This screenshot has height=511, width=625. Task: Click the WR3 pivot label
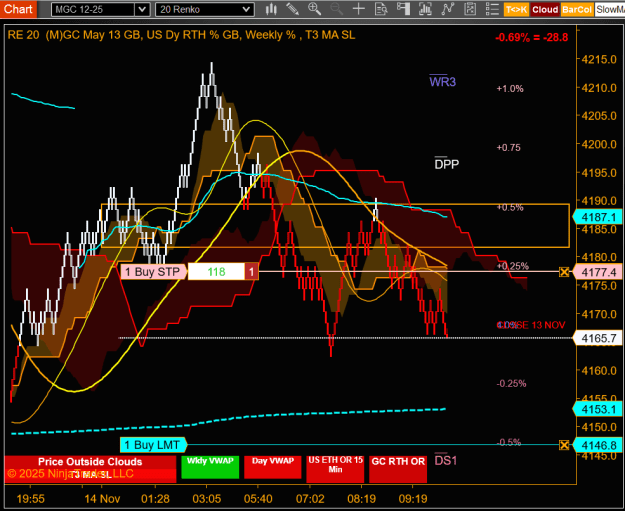(x=442, y=81)
